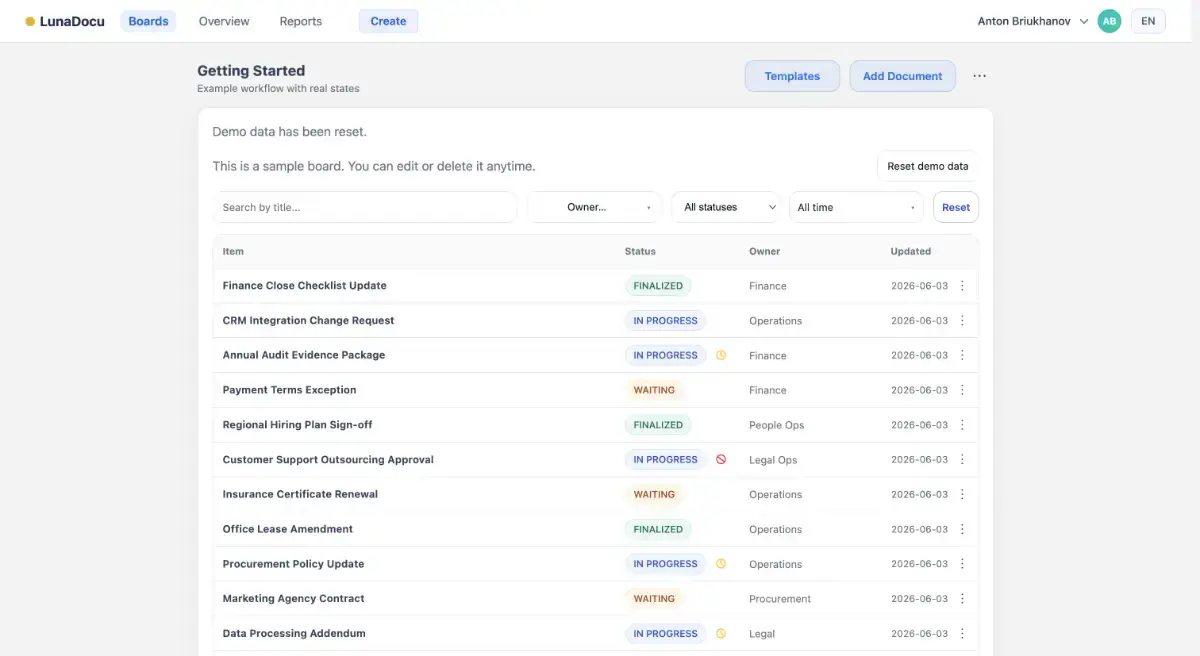Open board options three-dot menu
1200x656 pixels.
tap(979, 76)
